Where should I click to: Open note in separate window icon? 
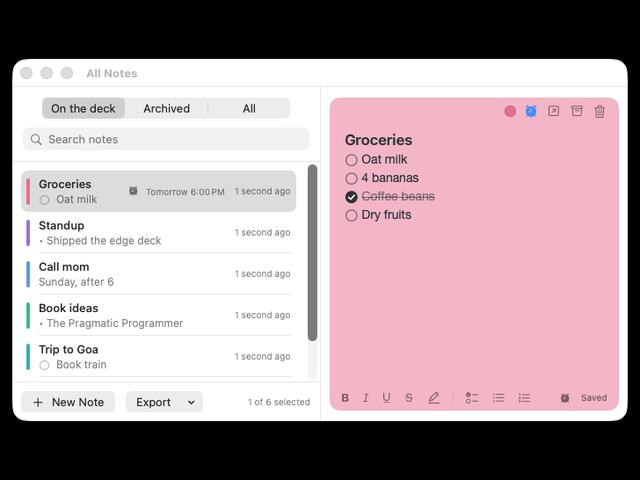tap(553, 111)
